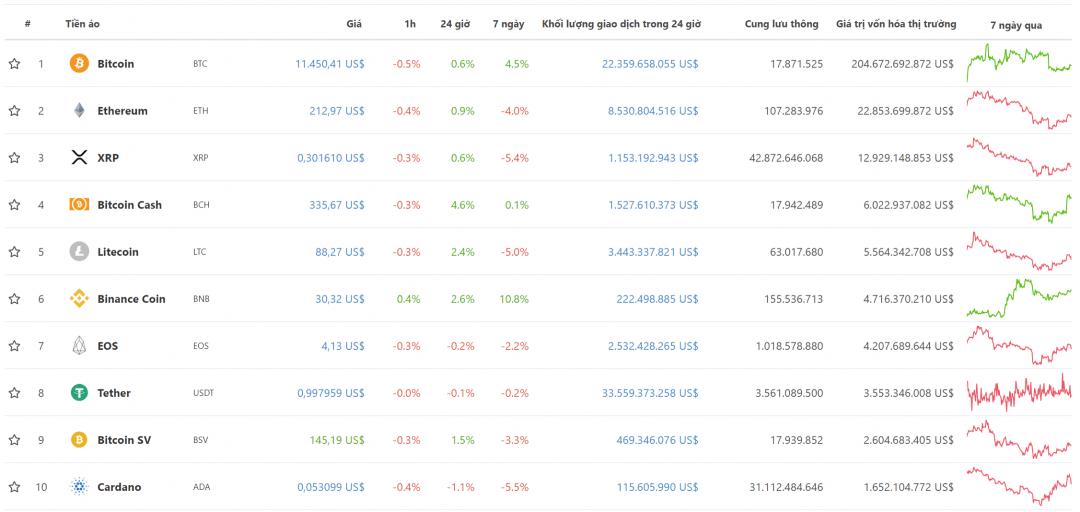1080x512 pixels.
Task: Star Cardano as a favorite
Action: pos(14,487)
